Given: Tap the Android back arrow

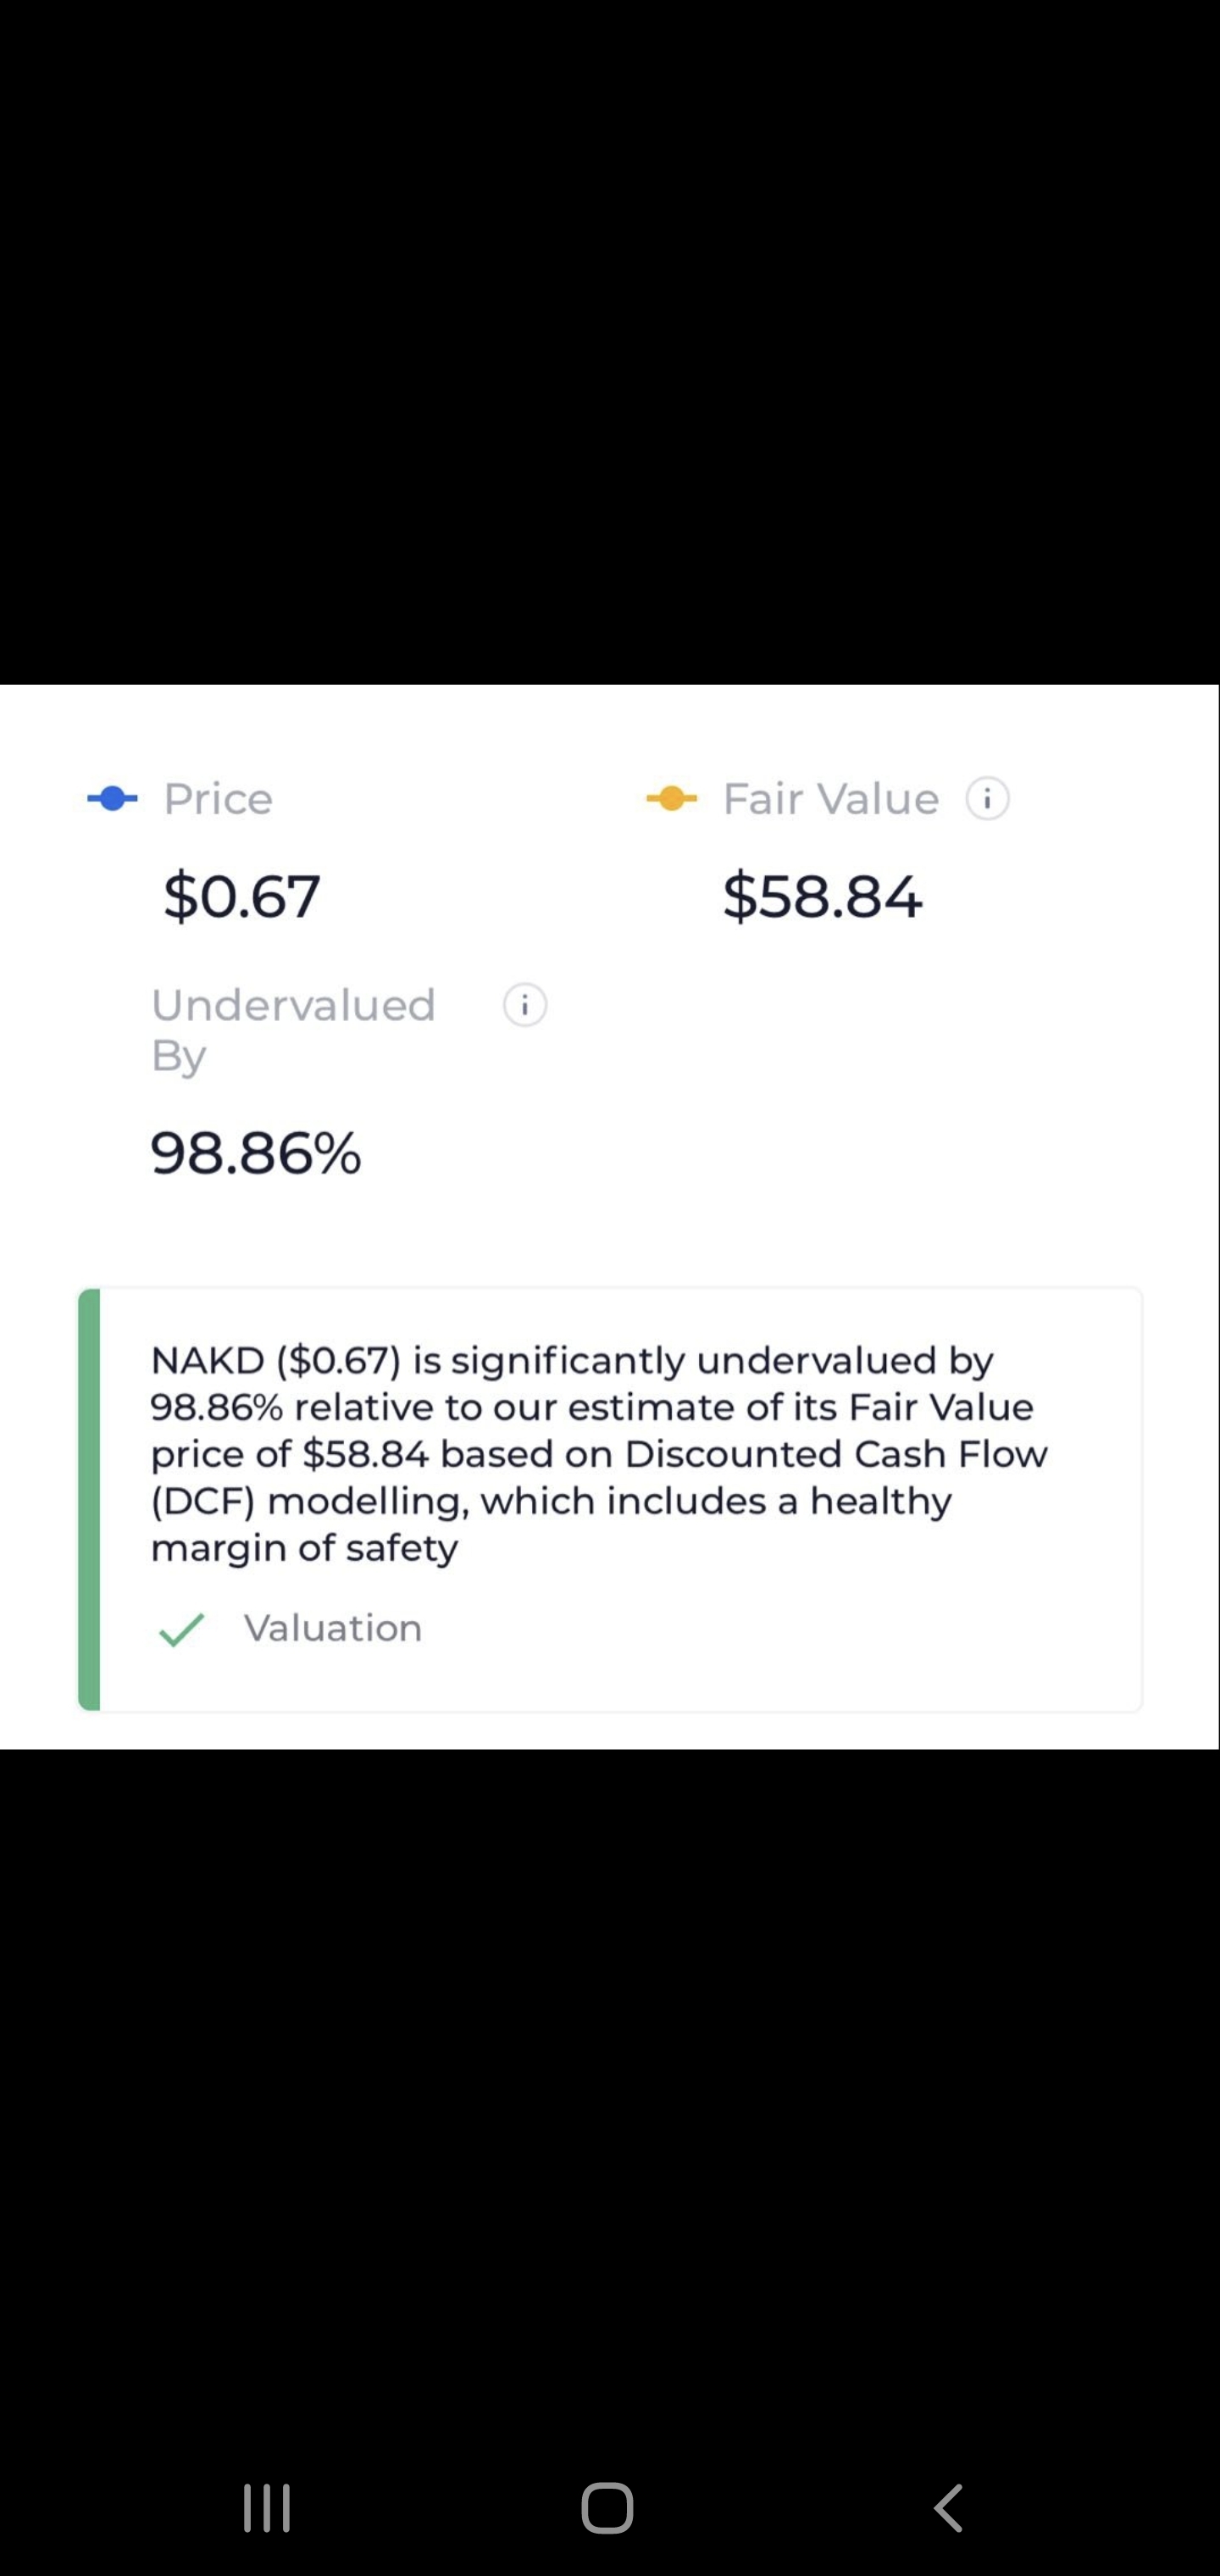Looking at the screenshot, I should pos(948,2507).
